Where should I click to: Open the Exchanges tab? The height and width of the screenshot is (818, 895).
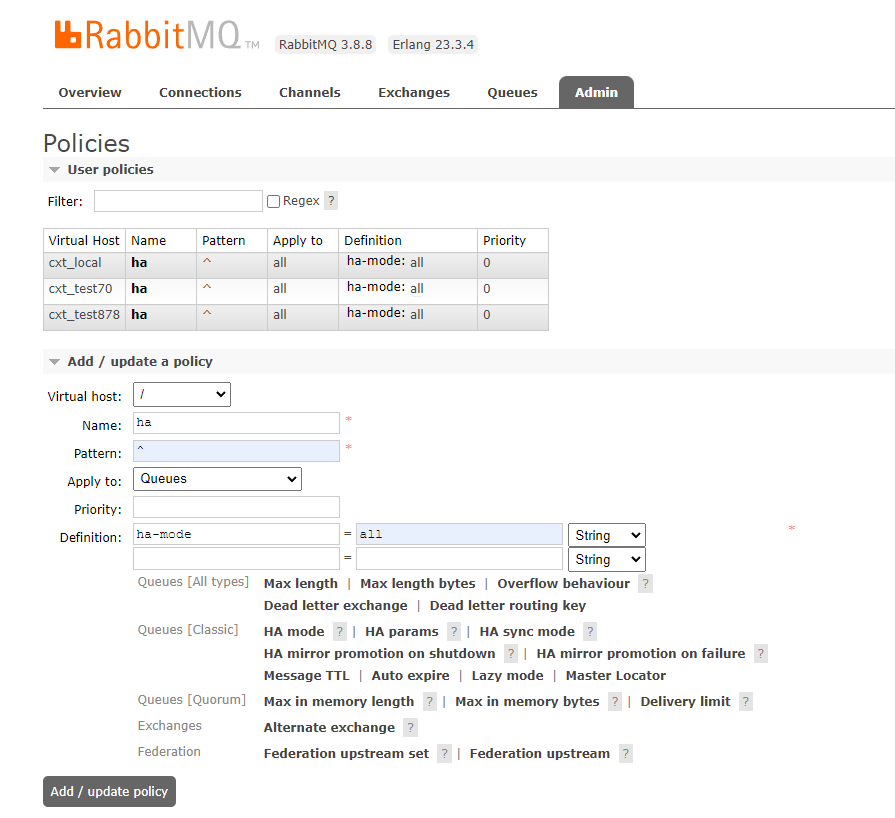(x=414, y=92)
